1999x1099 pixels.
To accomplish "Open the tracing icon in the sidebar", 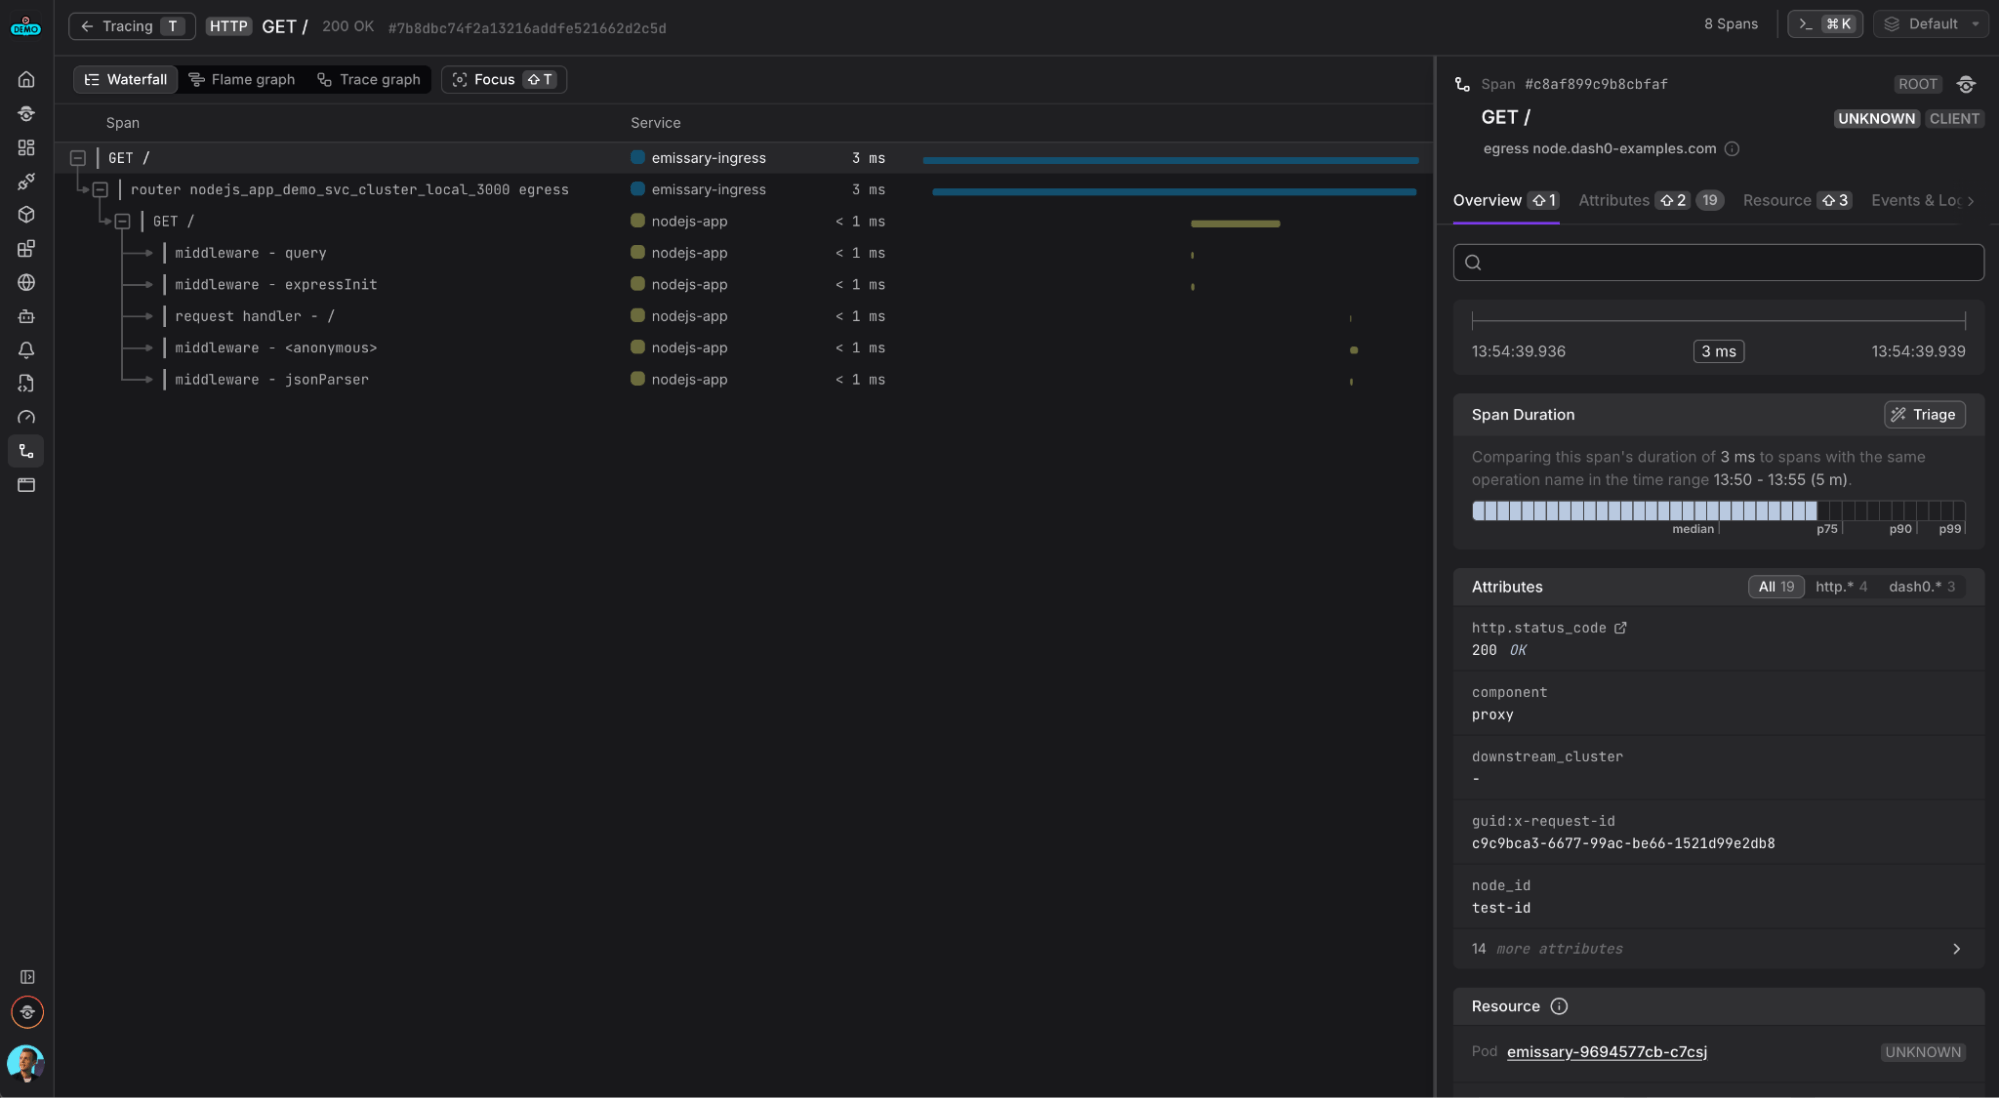I will pos(27,451).
